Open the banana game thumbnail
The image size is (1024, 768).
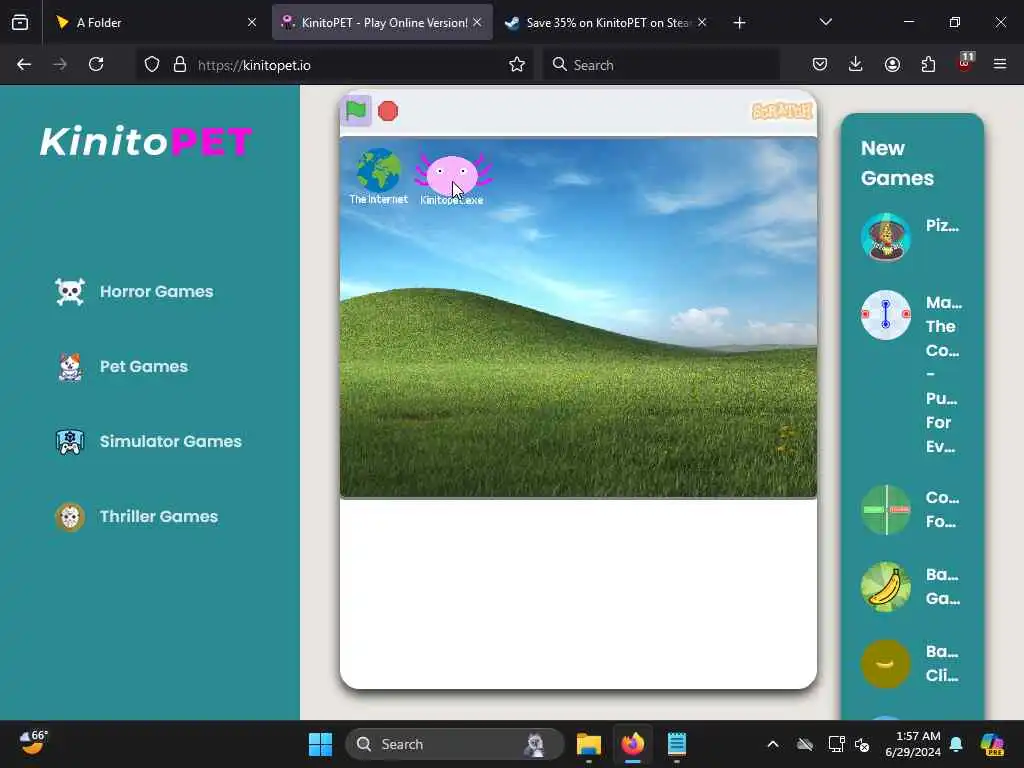click(886, 586)
